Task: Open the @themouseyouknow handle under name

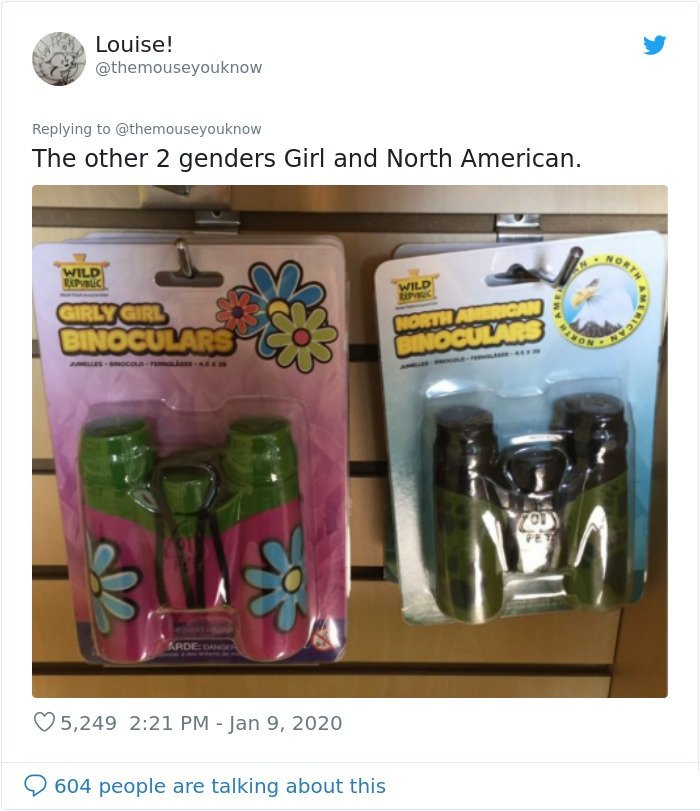Action: pyautogui.click(x=178, y=68)
